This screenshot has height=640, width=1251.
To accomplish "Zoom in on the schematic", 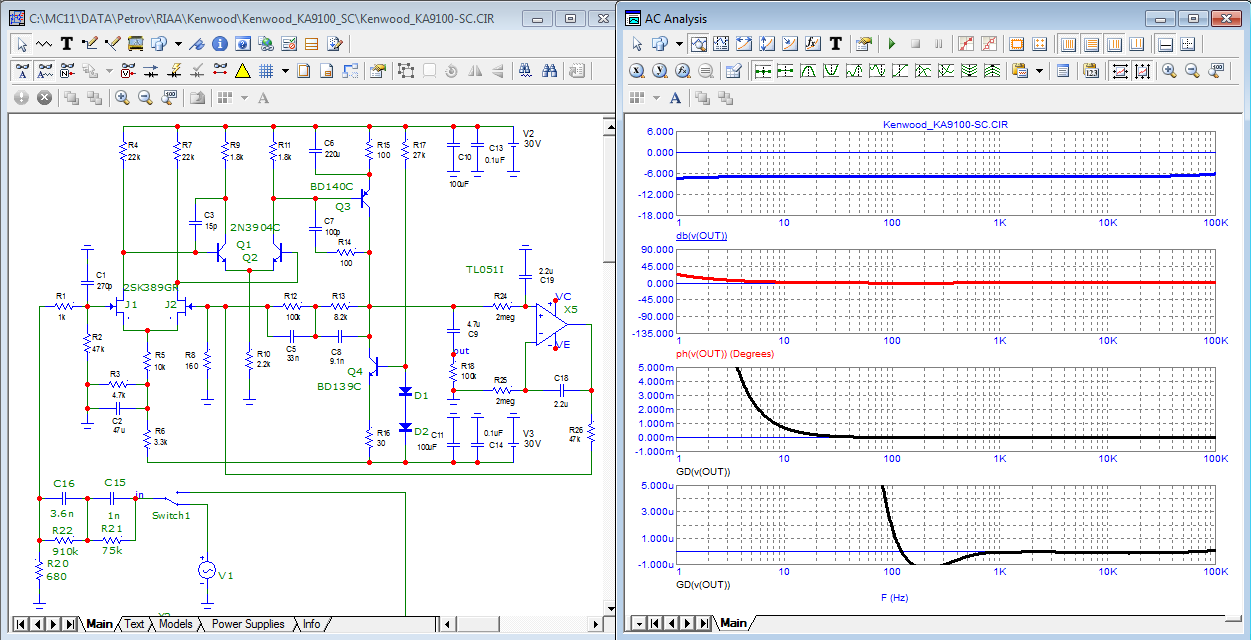I will (x=122, y=98).
